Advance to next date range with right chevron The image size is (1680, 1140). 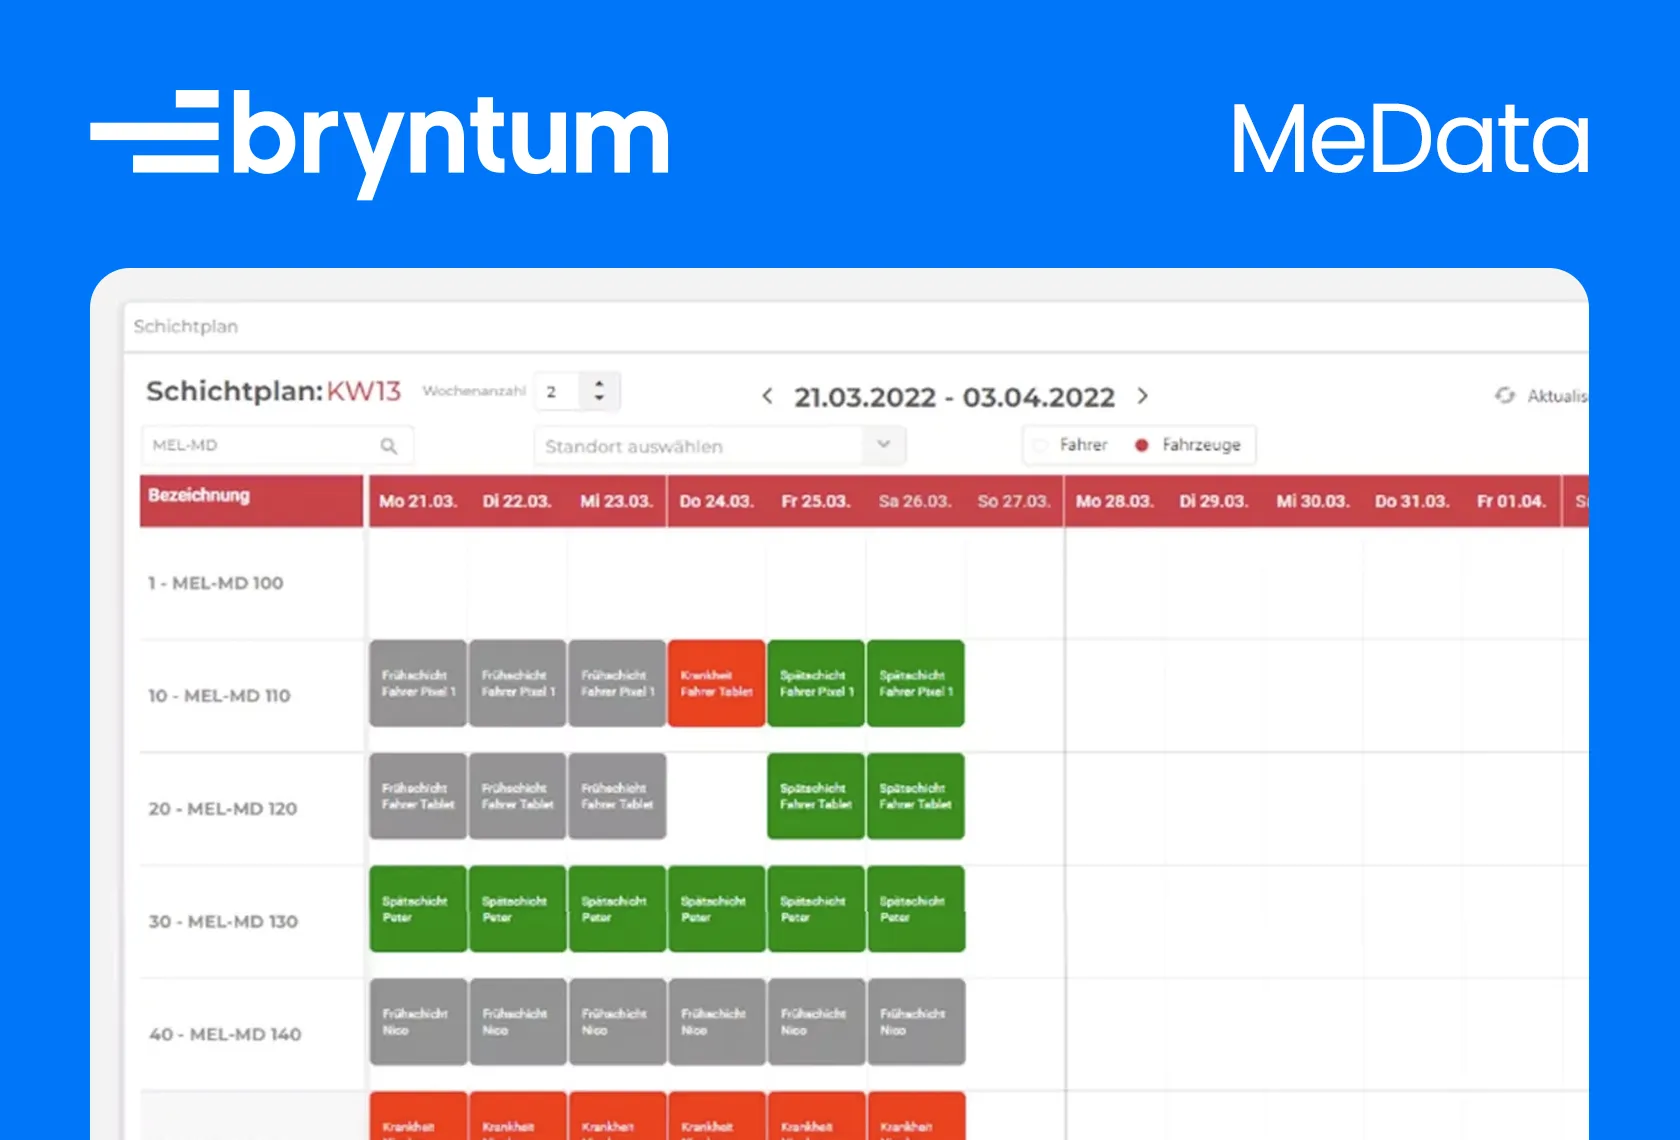click(1143, 396)
